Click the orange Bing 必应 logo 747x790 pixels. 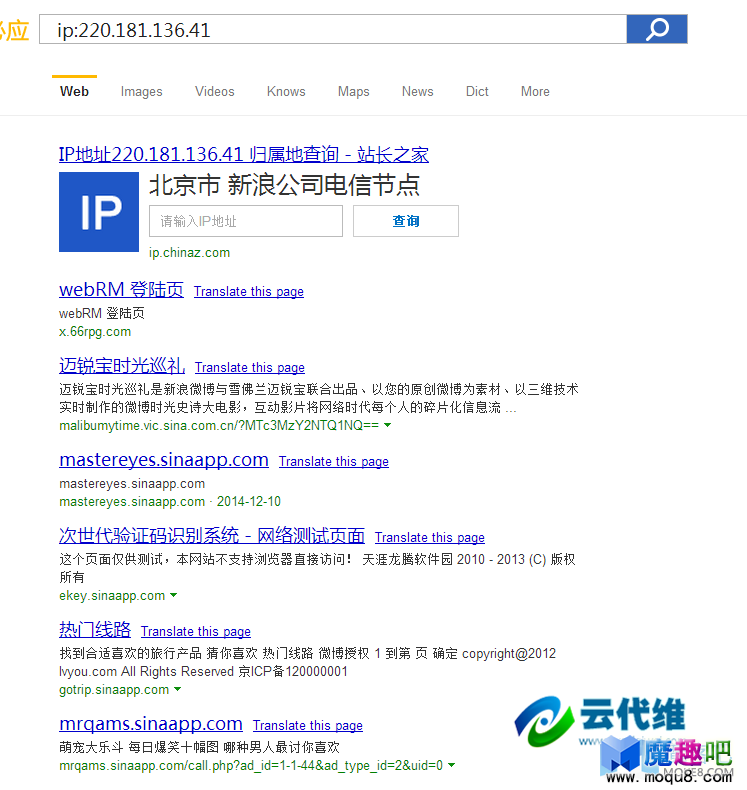click(14, 30)
